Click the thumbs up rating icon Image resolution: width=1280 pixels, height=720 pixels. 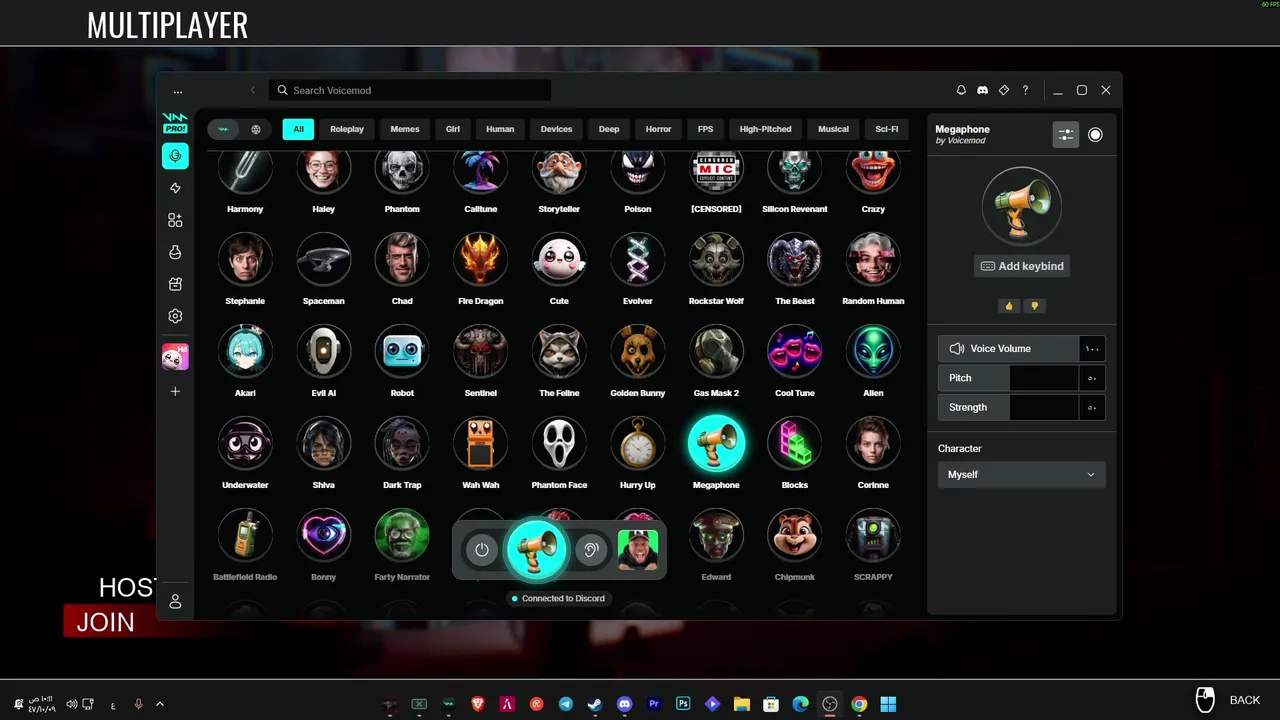point(1009,306)
